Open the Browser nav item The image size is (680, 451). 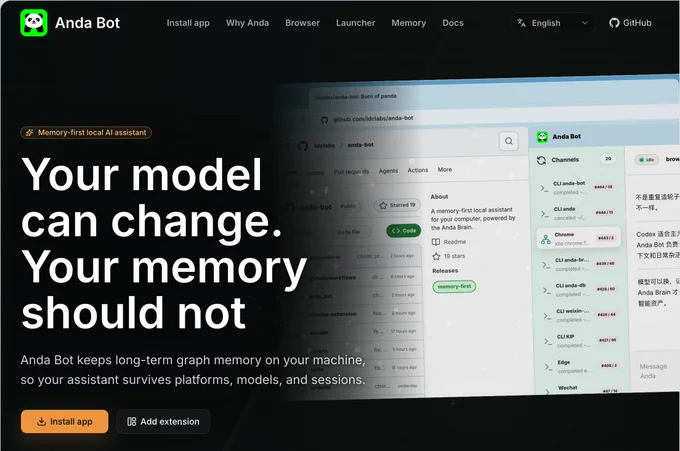pyautogui.click(x=302, y=23)
